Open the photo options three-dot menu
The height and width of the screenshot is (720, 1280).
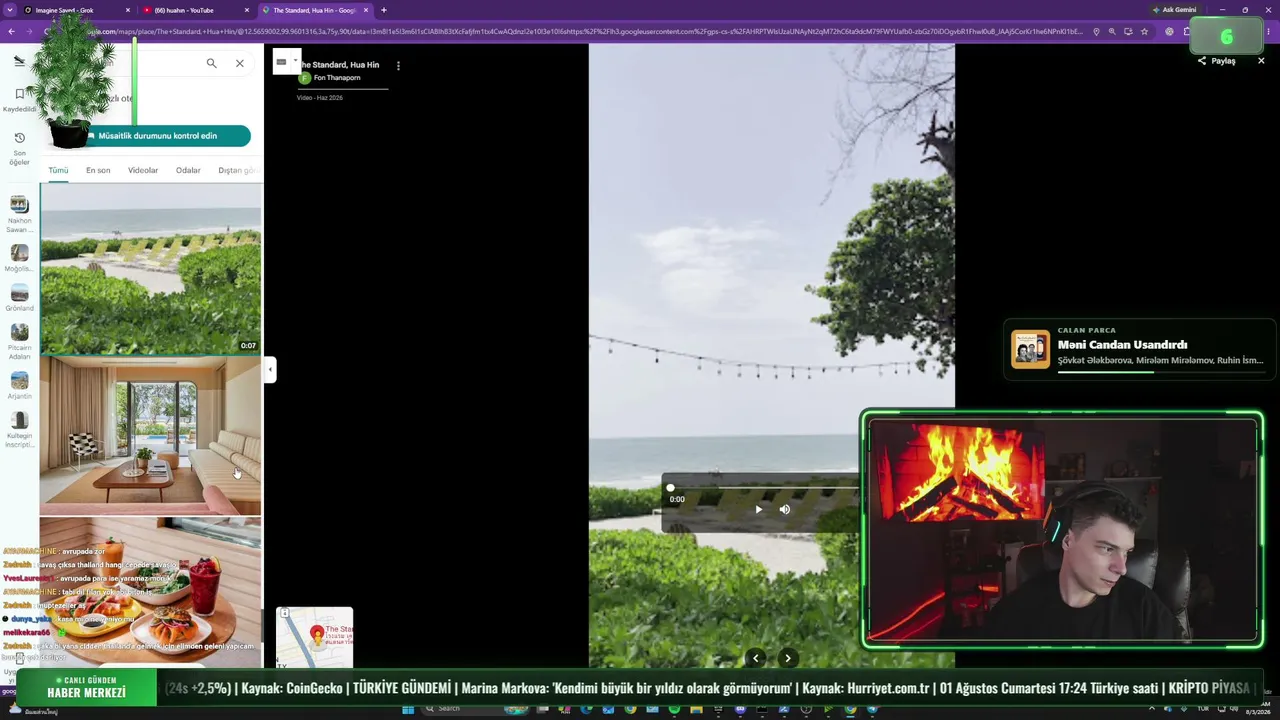click(398, 66)
